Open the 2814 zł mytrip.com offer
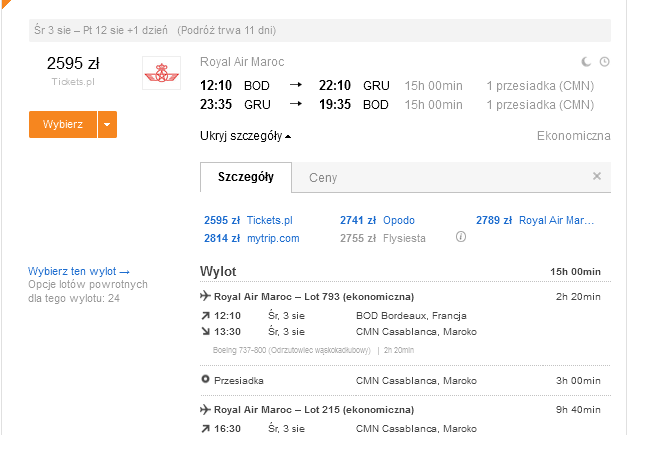The height and width of the screenshot is (471, 659). pyautogui.click(x=252, y=238)
